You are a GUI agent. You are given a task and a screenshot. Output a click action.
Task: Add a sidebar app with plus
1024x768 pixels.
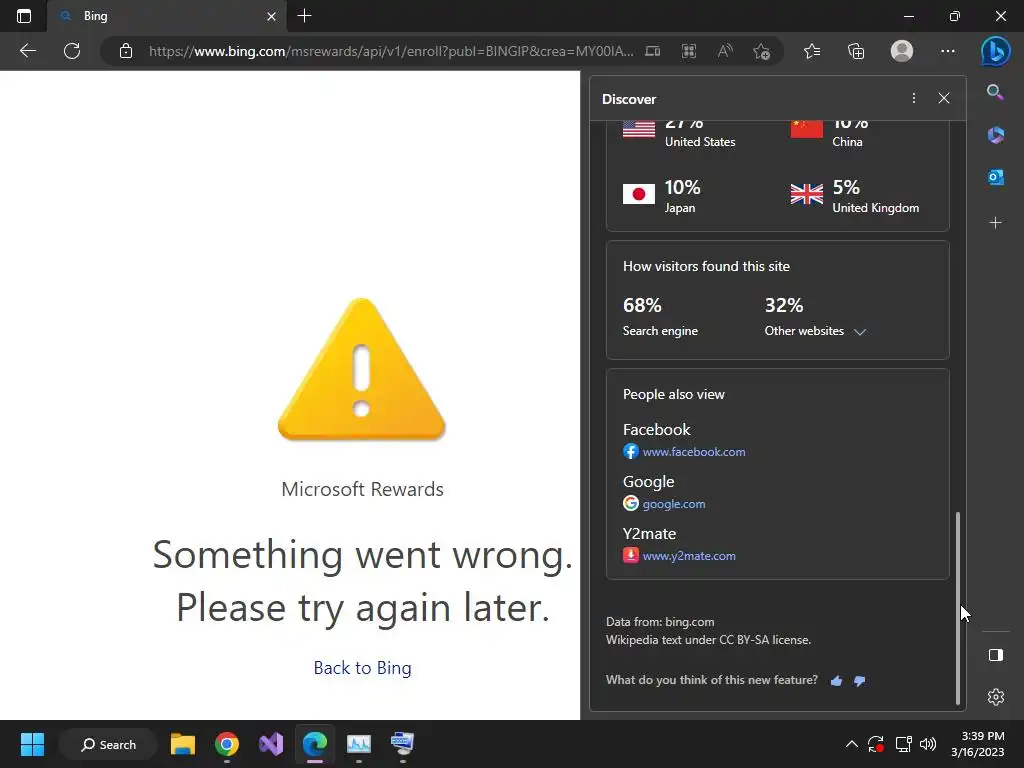[995, 223]
